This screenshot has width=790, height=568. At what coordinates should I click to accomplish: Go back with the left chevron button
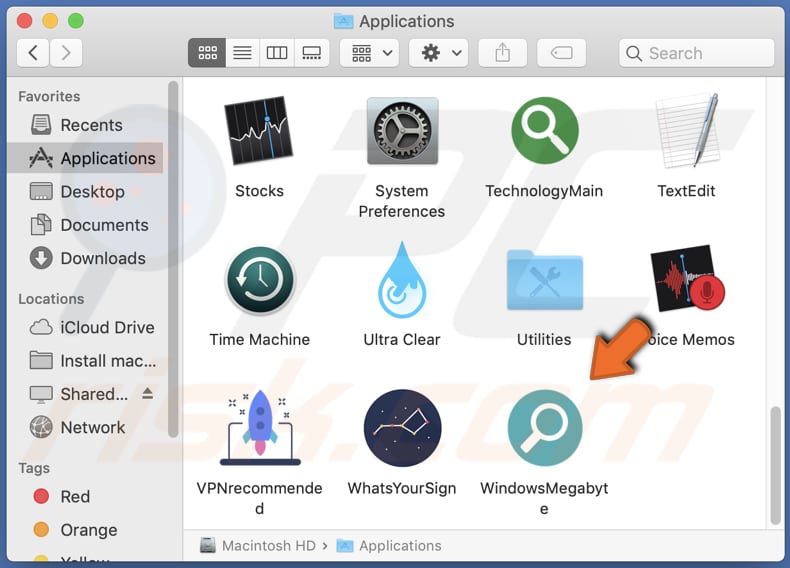click(33, 52)
